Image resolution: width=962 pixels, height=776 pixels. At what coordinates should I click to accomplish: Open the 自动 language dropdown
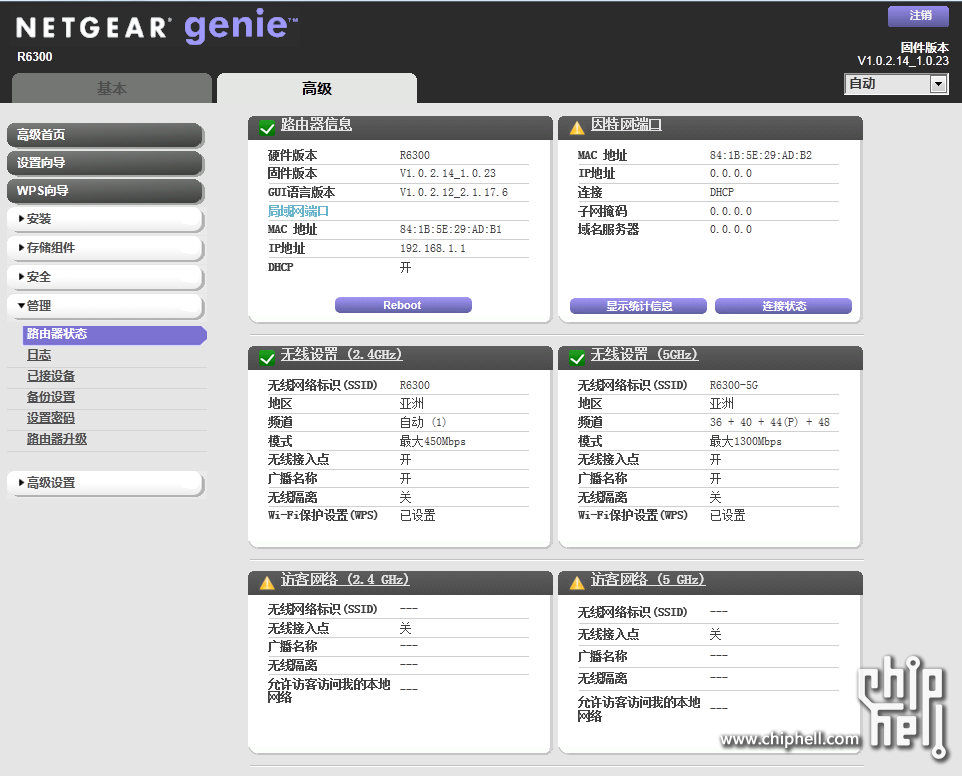coord(896,83)
